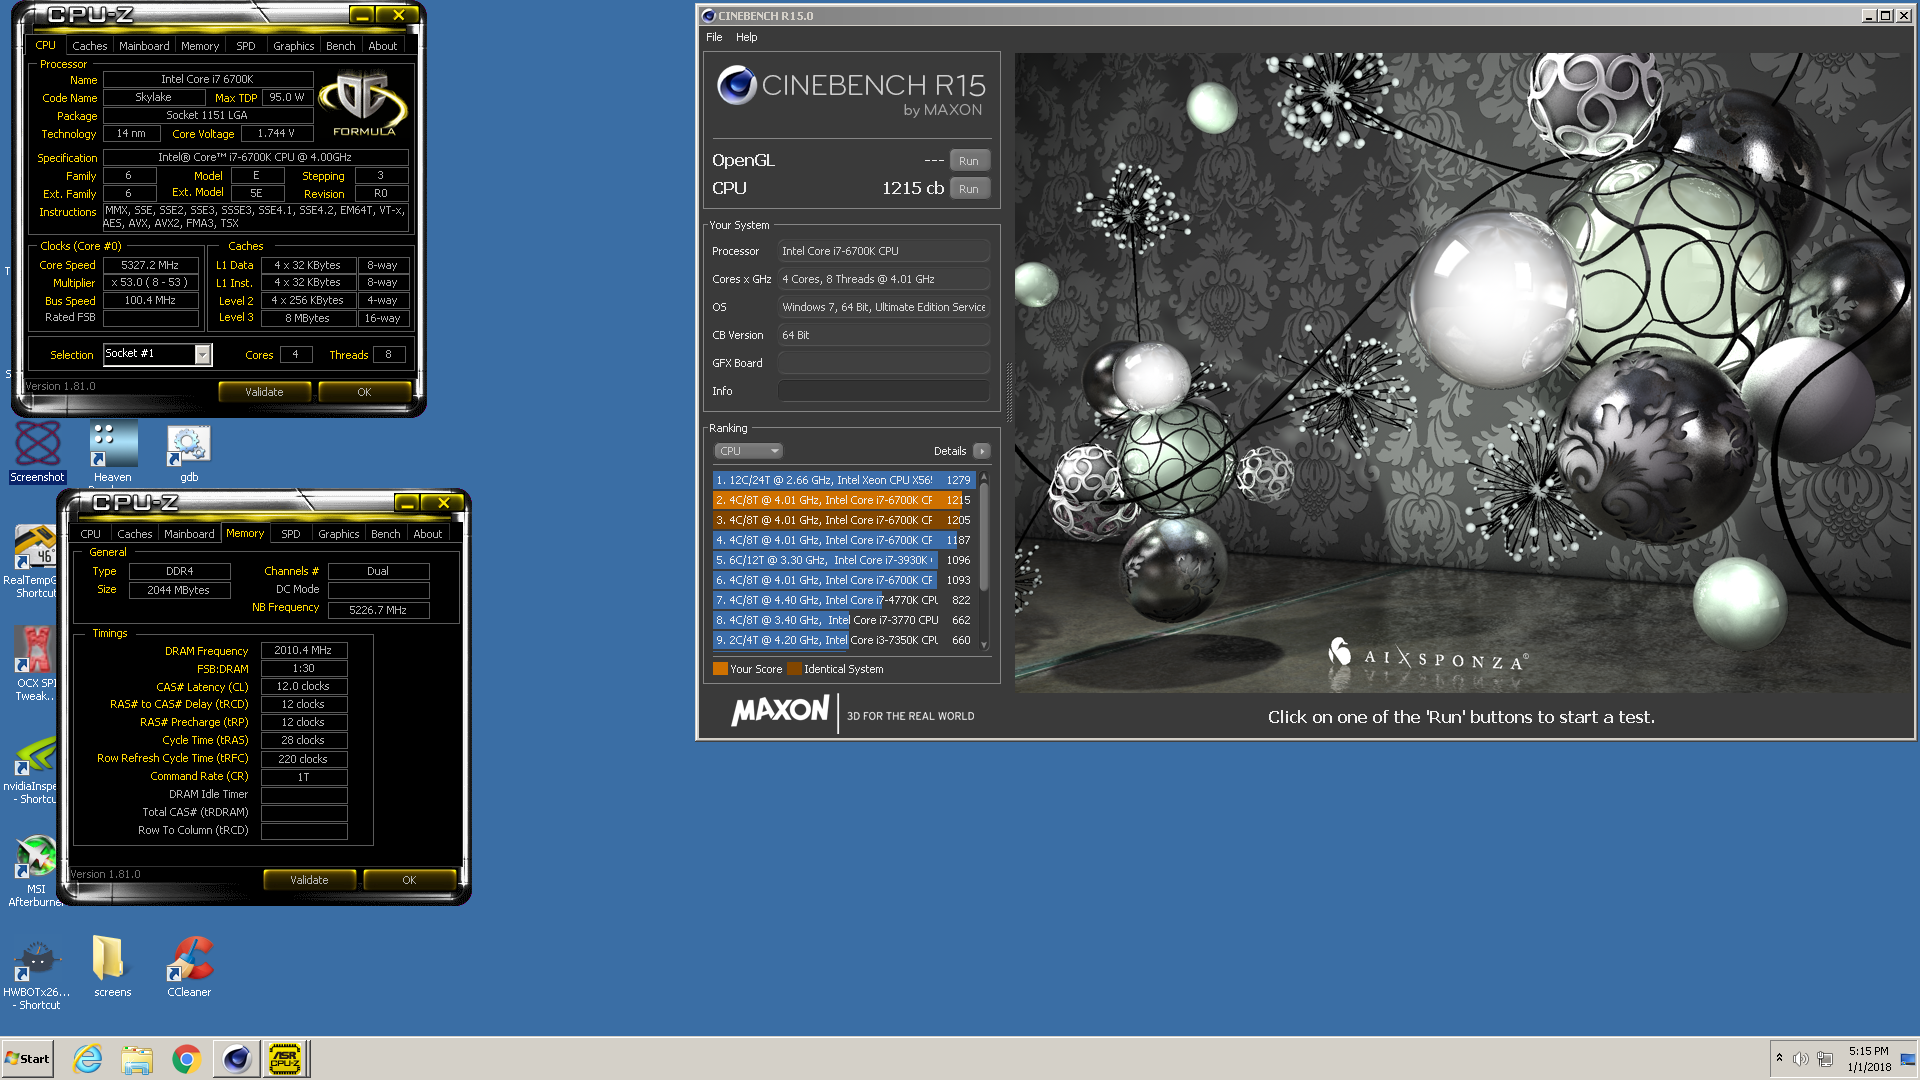Viewport: 1920px width, 1080px height.
Task: Open the Caches tab in top CPU-Z
Action: coord(89,46)
